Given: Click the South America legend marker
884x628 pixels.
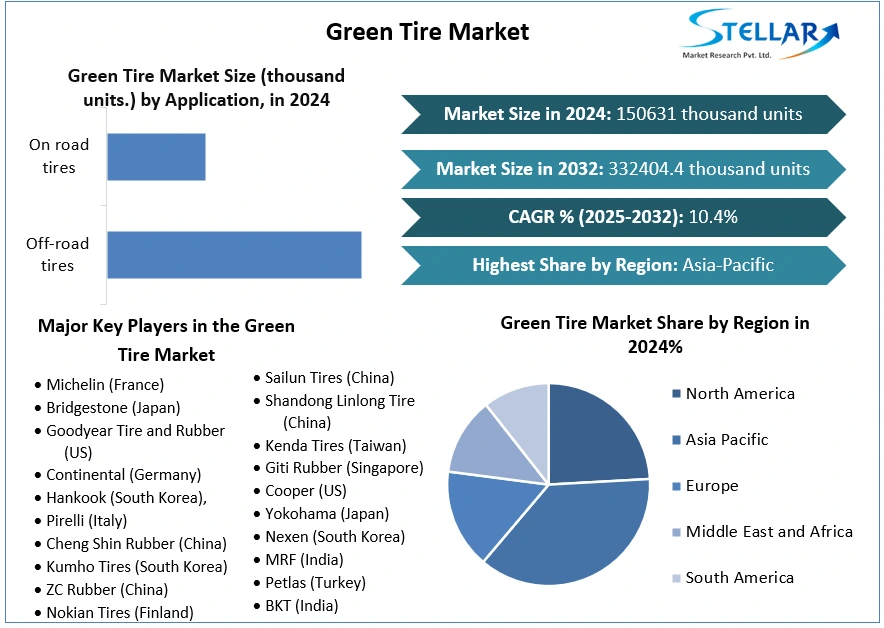Looking at the screenshot, I should point(677,578).
